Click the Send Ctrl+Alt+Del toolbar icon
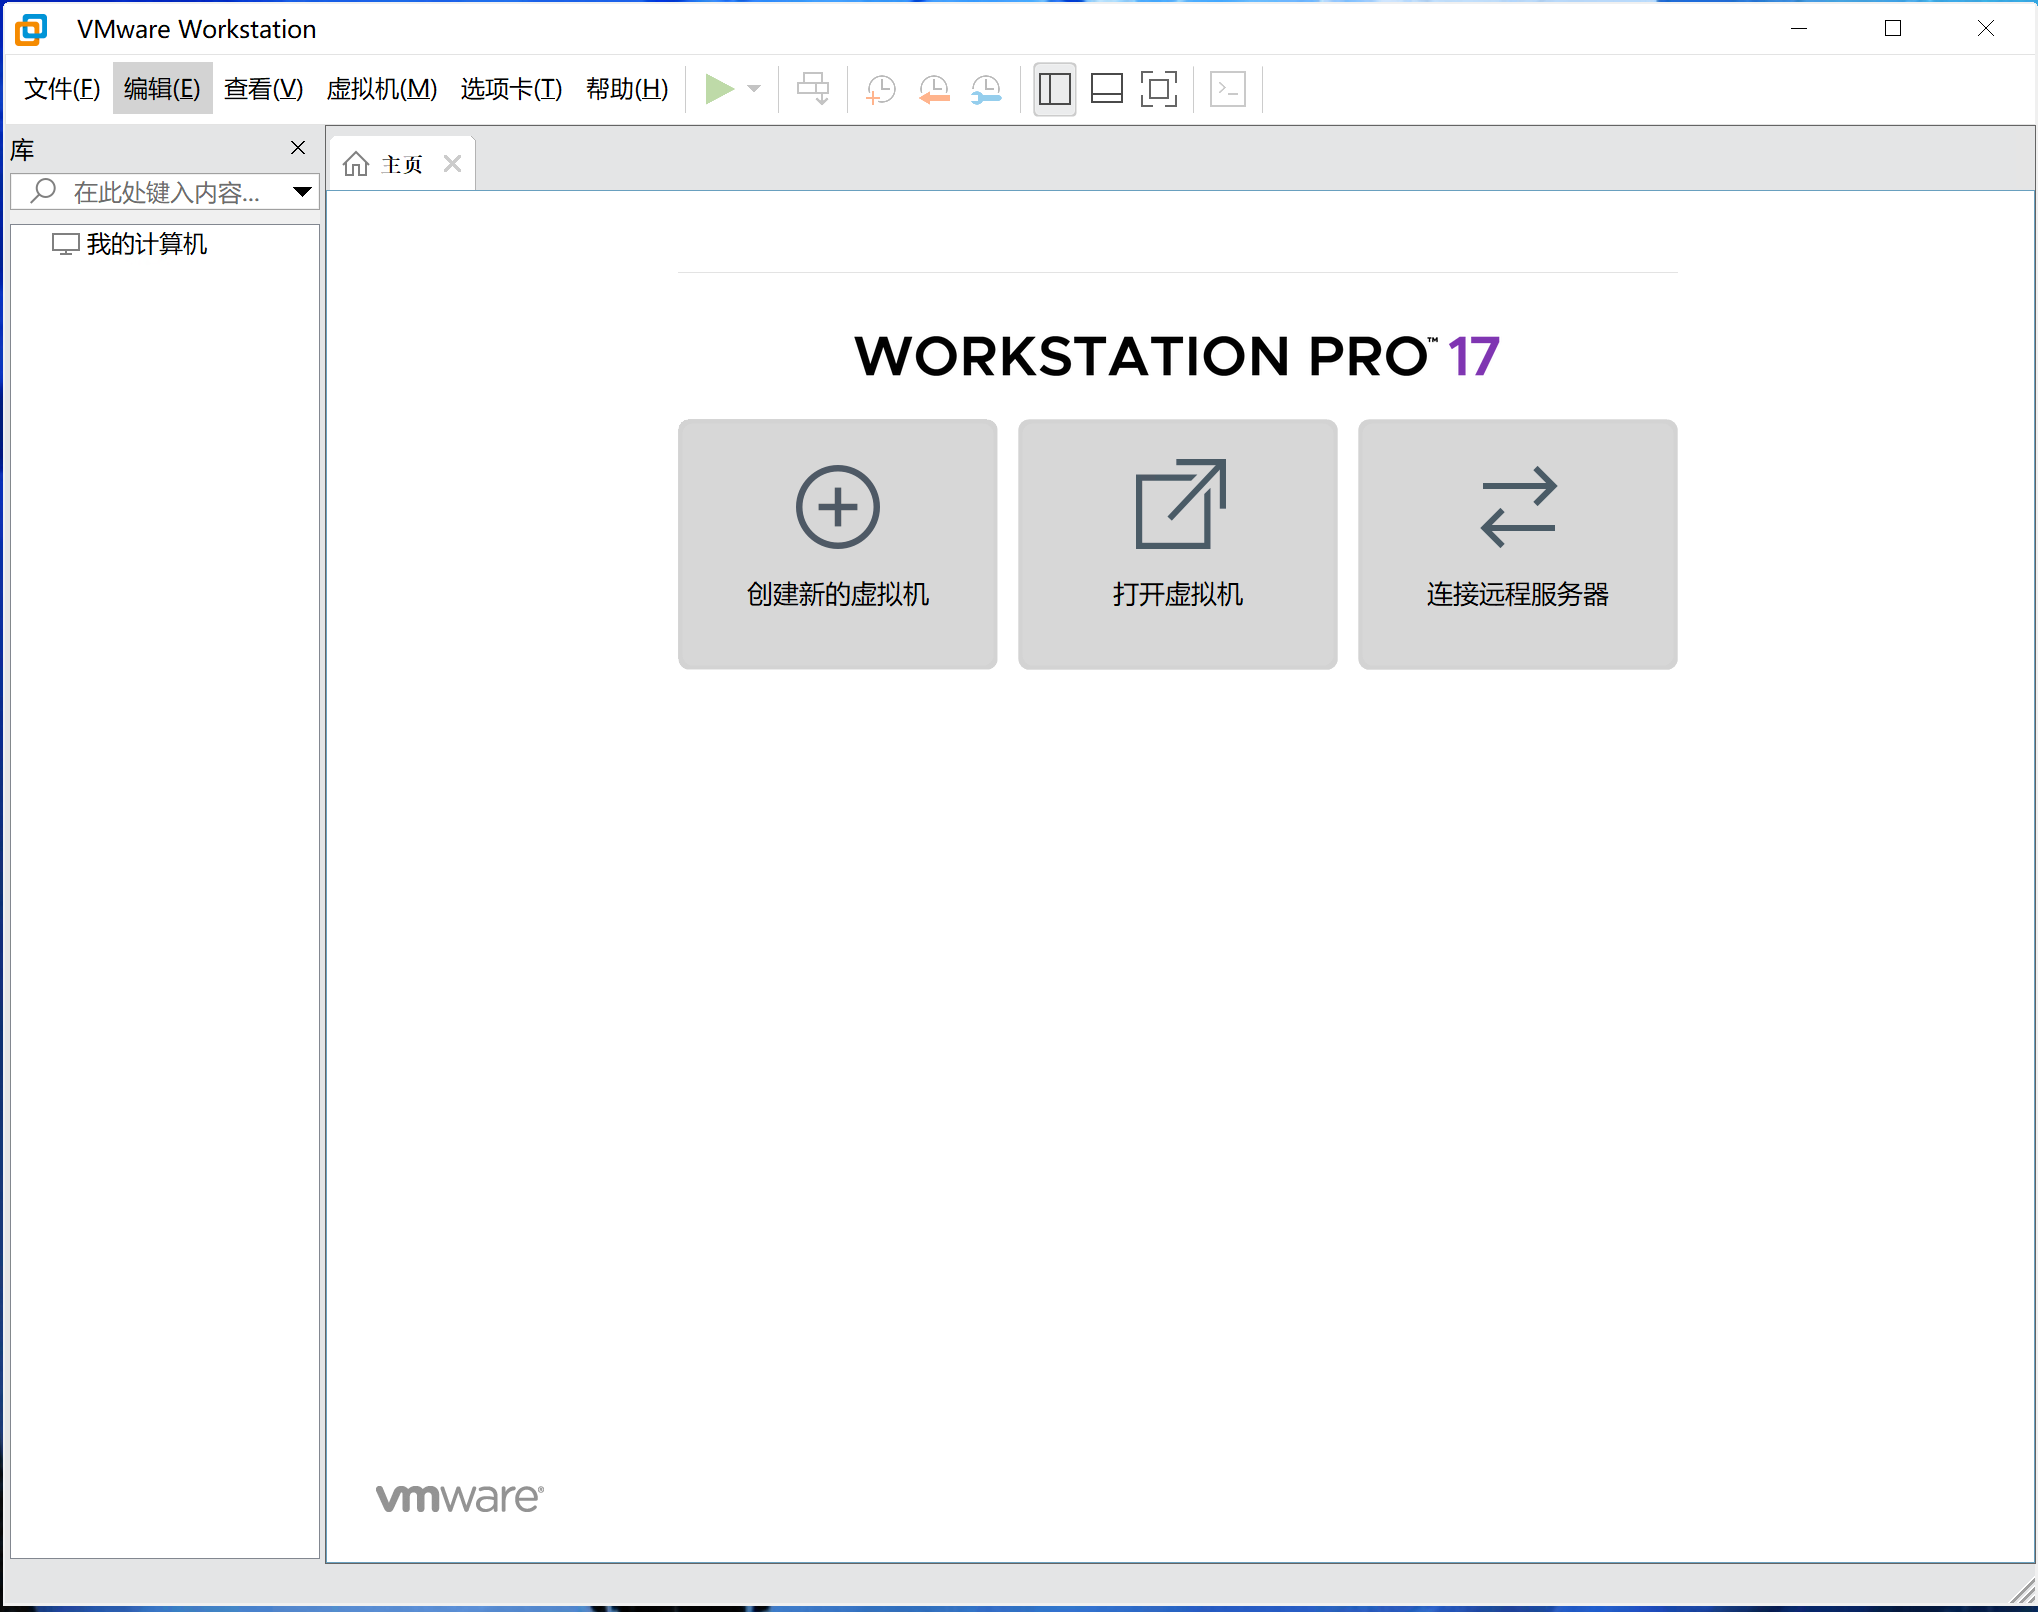 point(813,89)
